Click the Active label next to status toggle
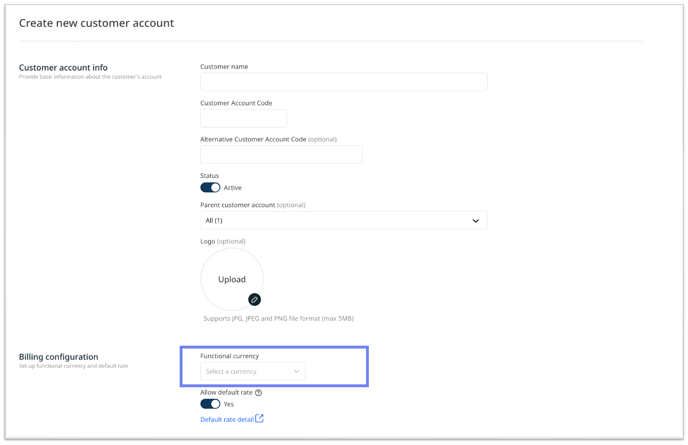Viewport: 688px width, 445px height. pyautogui.click(x=233, y=188)
